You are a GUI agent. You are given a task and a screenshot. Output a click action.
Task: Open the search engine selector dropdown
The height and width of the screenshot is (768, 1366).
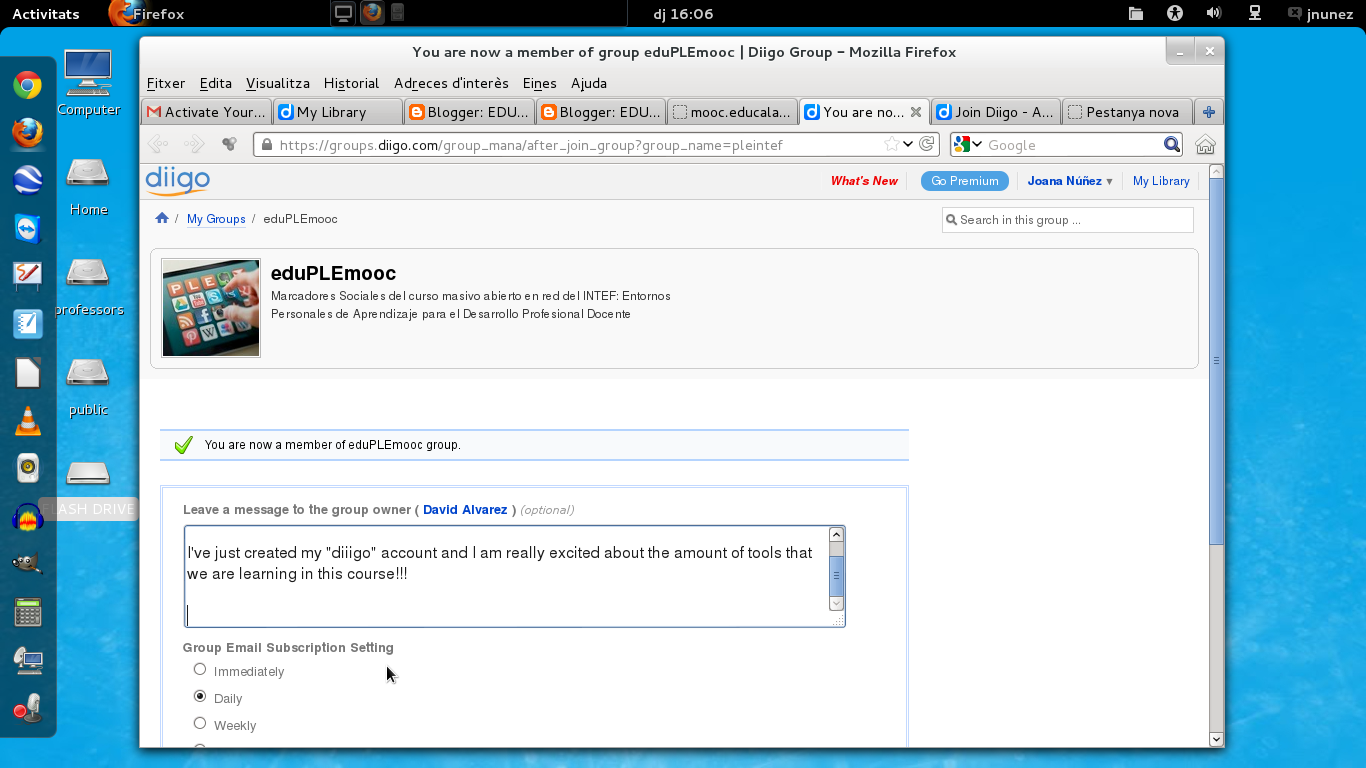(x=967, y=145)
